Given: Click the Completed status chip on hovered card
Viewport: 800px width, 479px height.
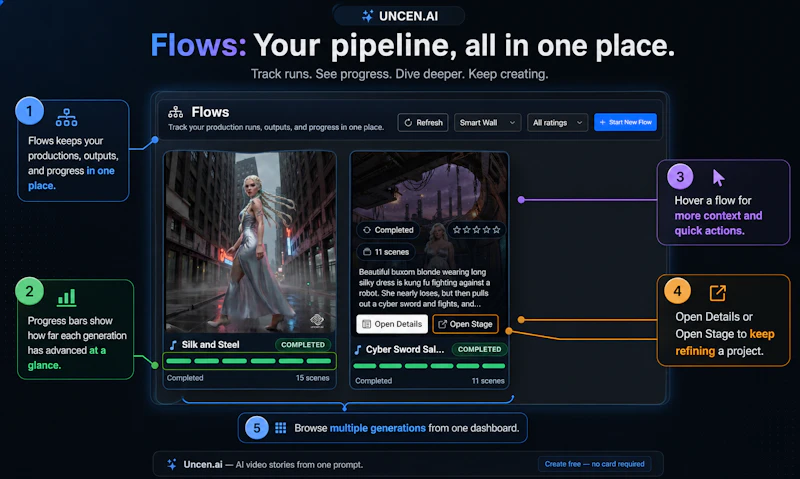Looking at the screenshot, I should click(x=388, y=230).
